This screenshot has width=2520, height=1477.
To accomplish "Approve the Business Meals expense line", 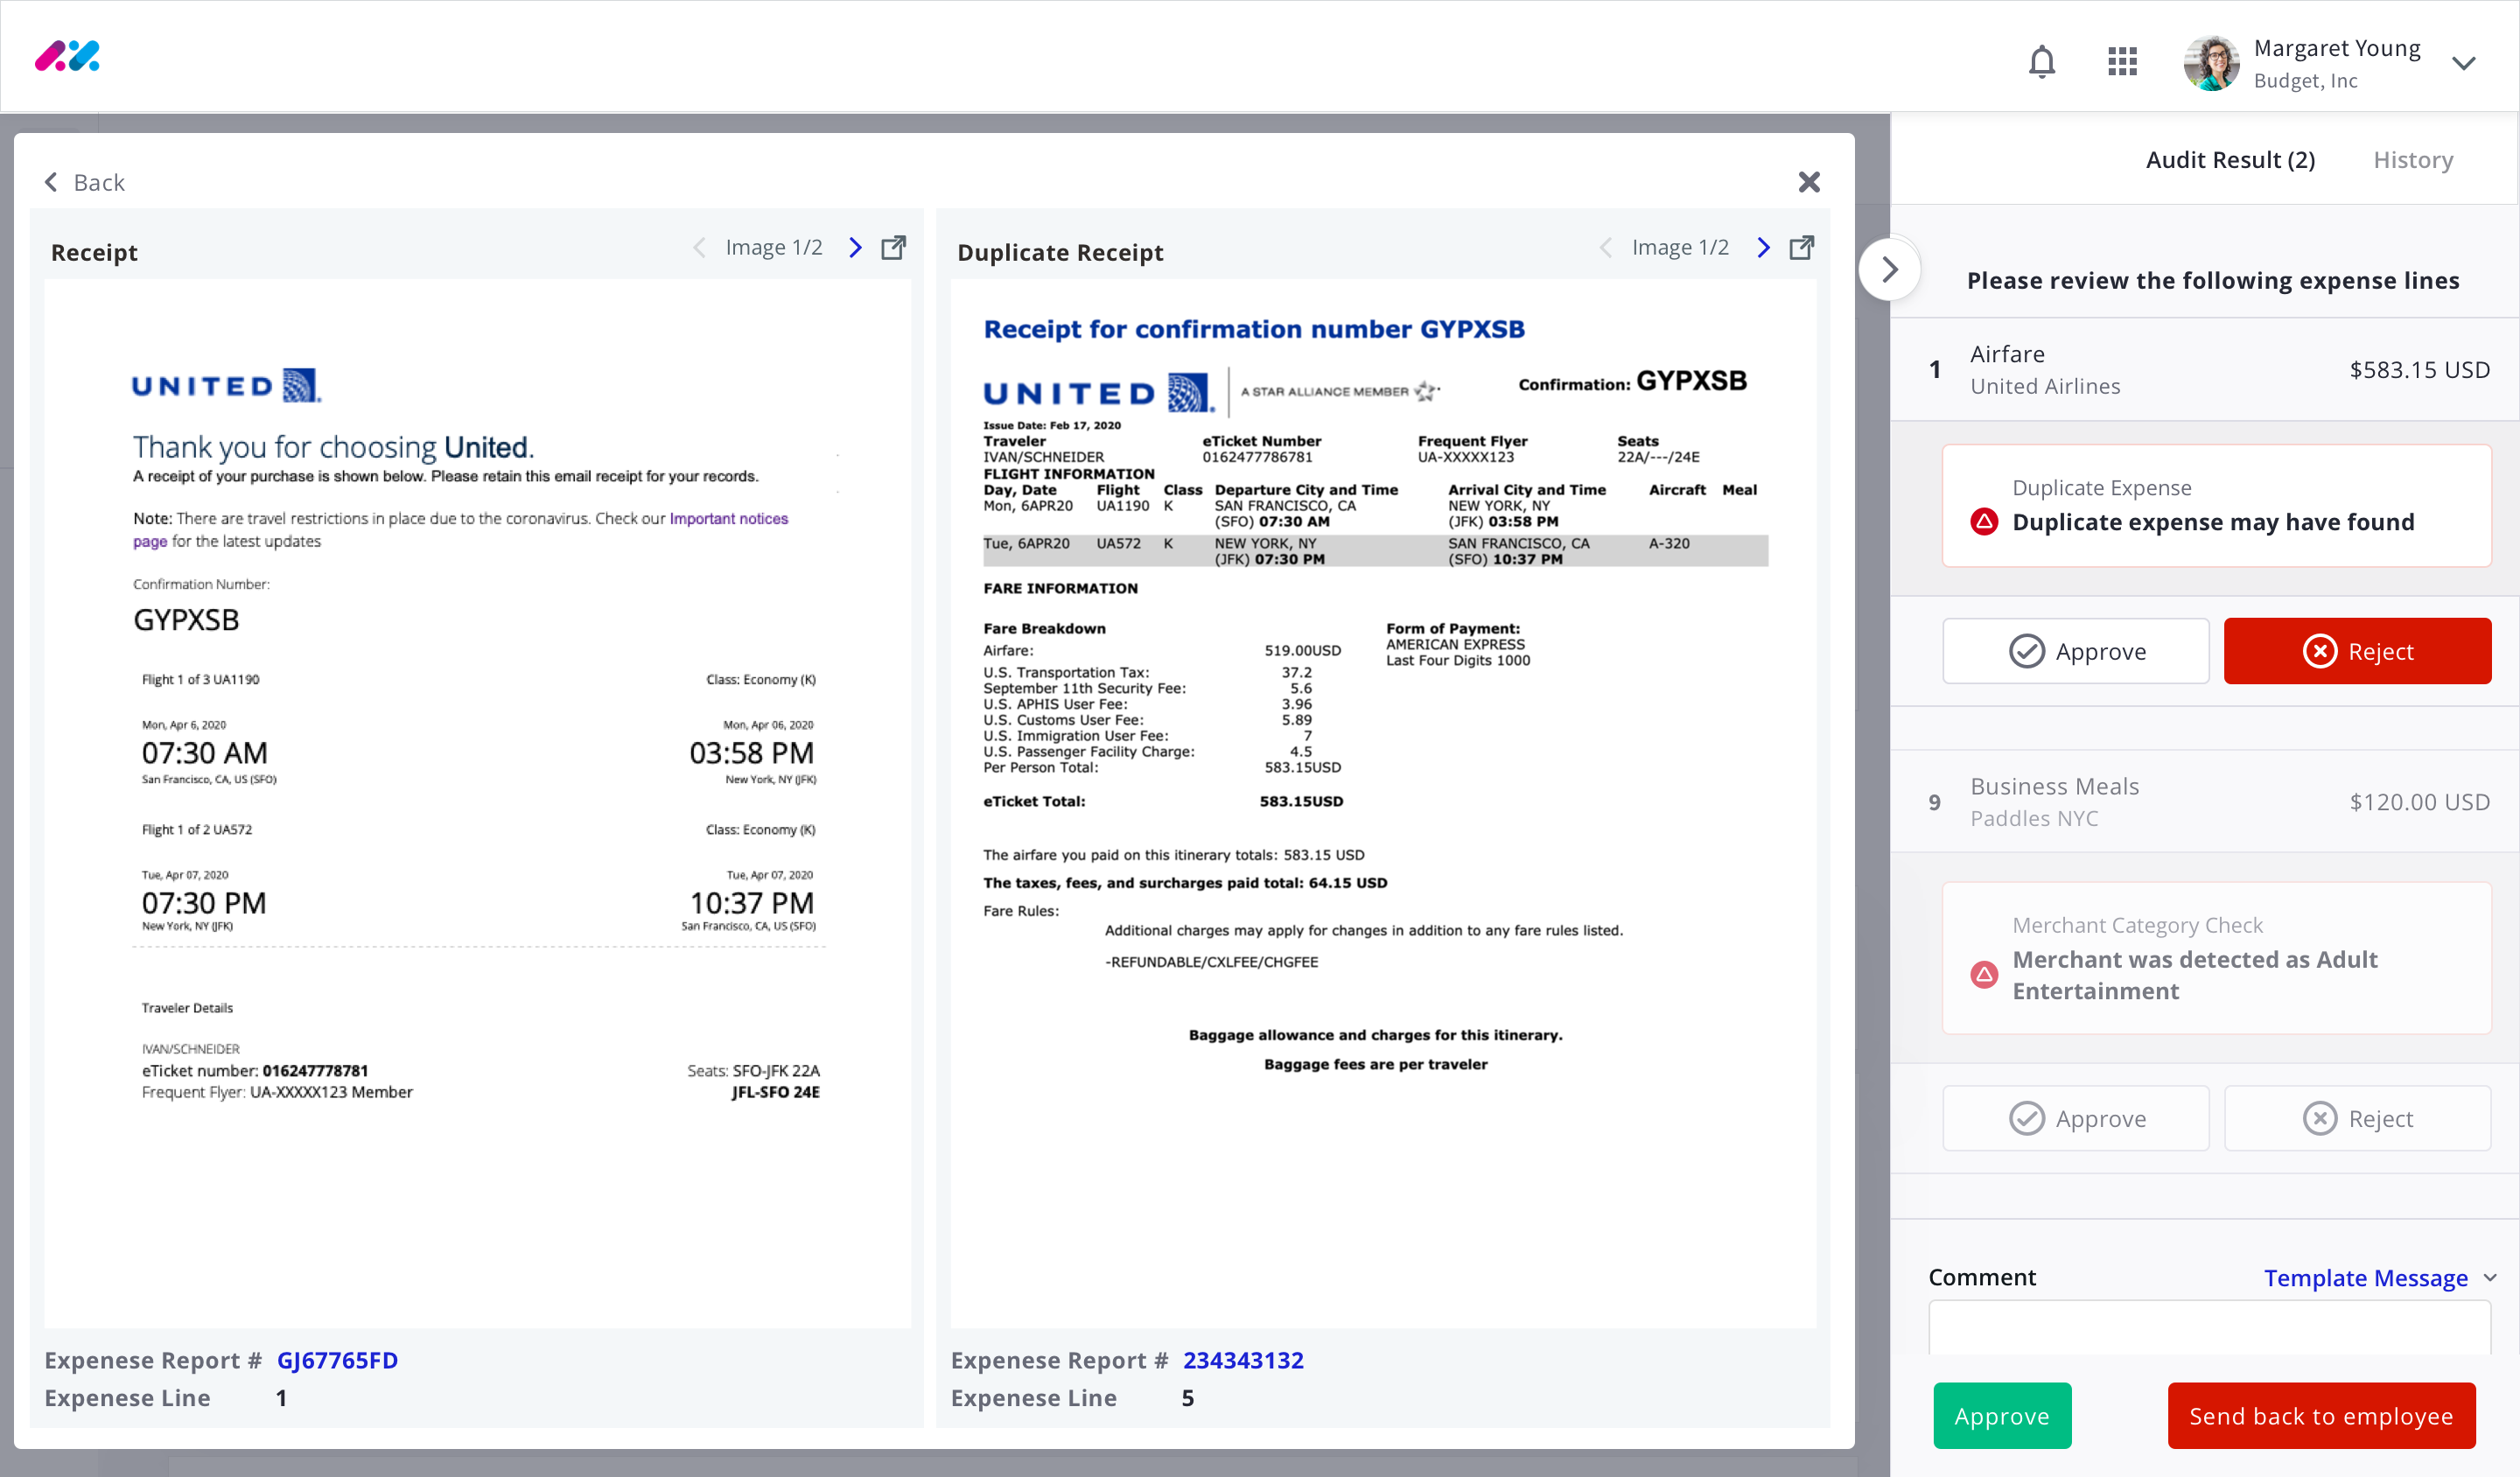I will point(2076,1118).
